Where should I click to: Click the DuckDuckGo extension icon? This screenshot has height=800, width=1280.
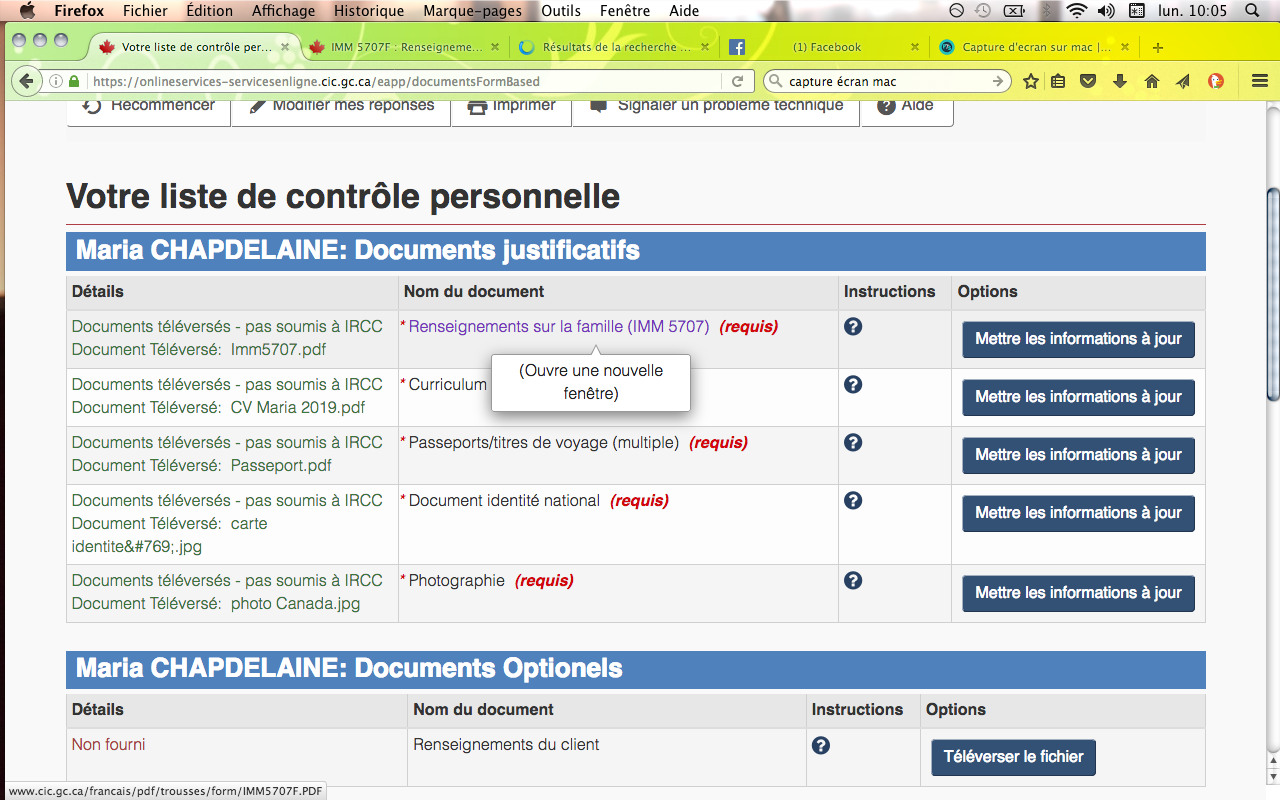[x=1216, y=82]
